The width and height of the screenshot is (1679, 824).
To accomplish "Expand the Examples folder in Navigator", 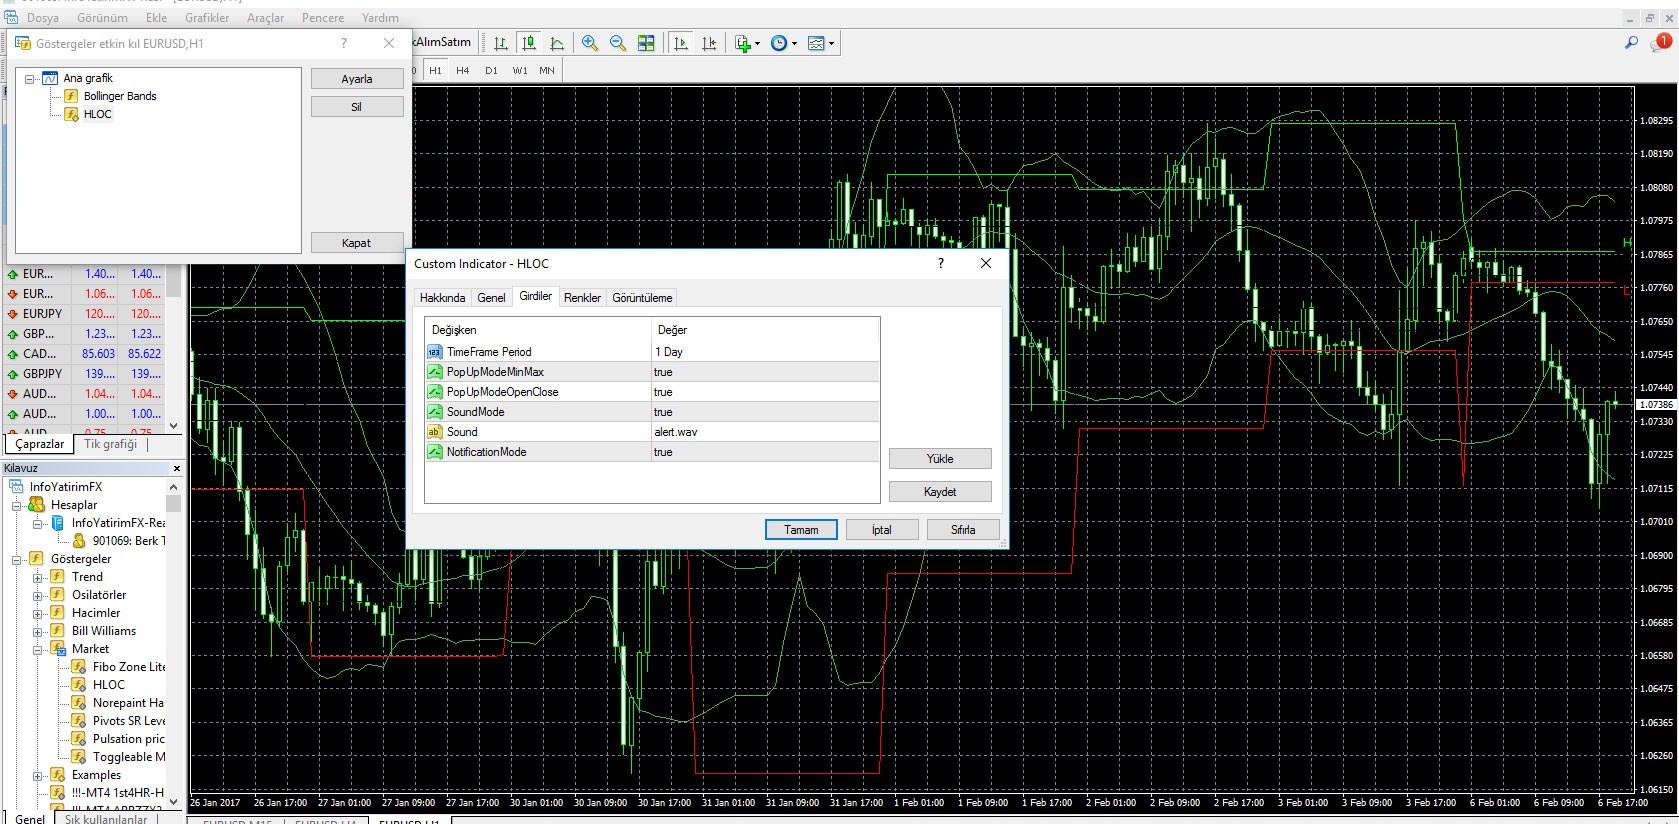I will [x=37, y=775].
